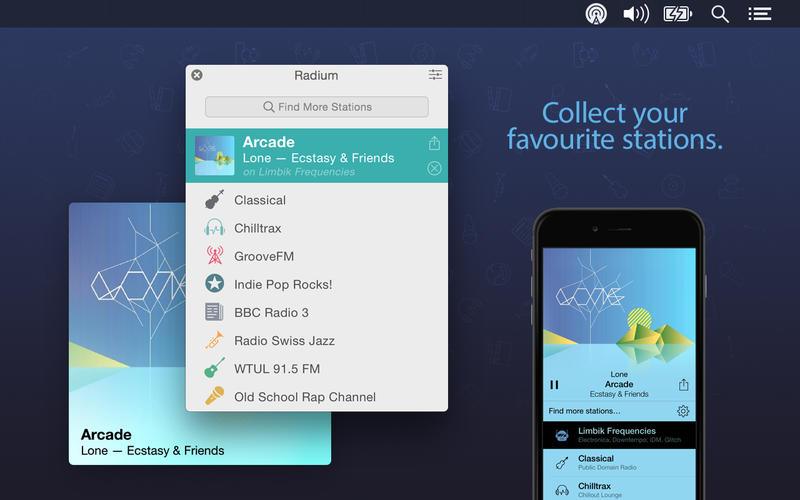Screen dimensions: 800x500
Task: Open Radium menu bar broadcast icon
Action: [x=596, y=14]
